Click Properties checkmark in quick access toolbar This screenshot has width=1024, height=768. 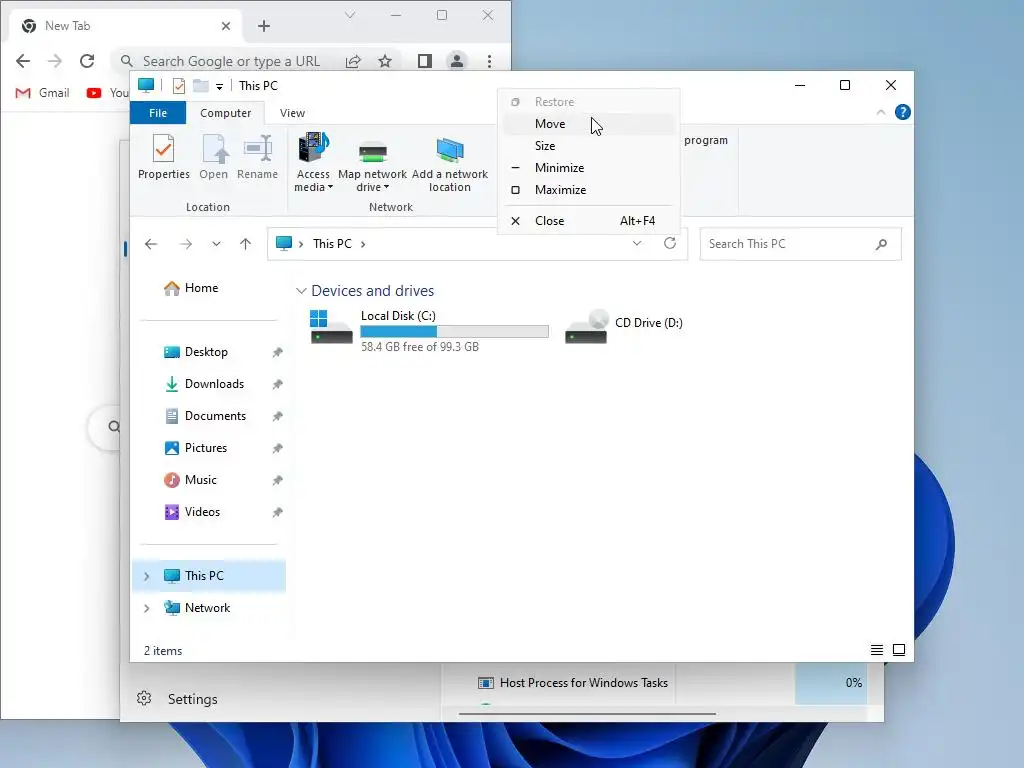pos(178,86)
